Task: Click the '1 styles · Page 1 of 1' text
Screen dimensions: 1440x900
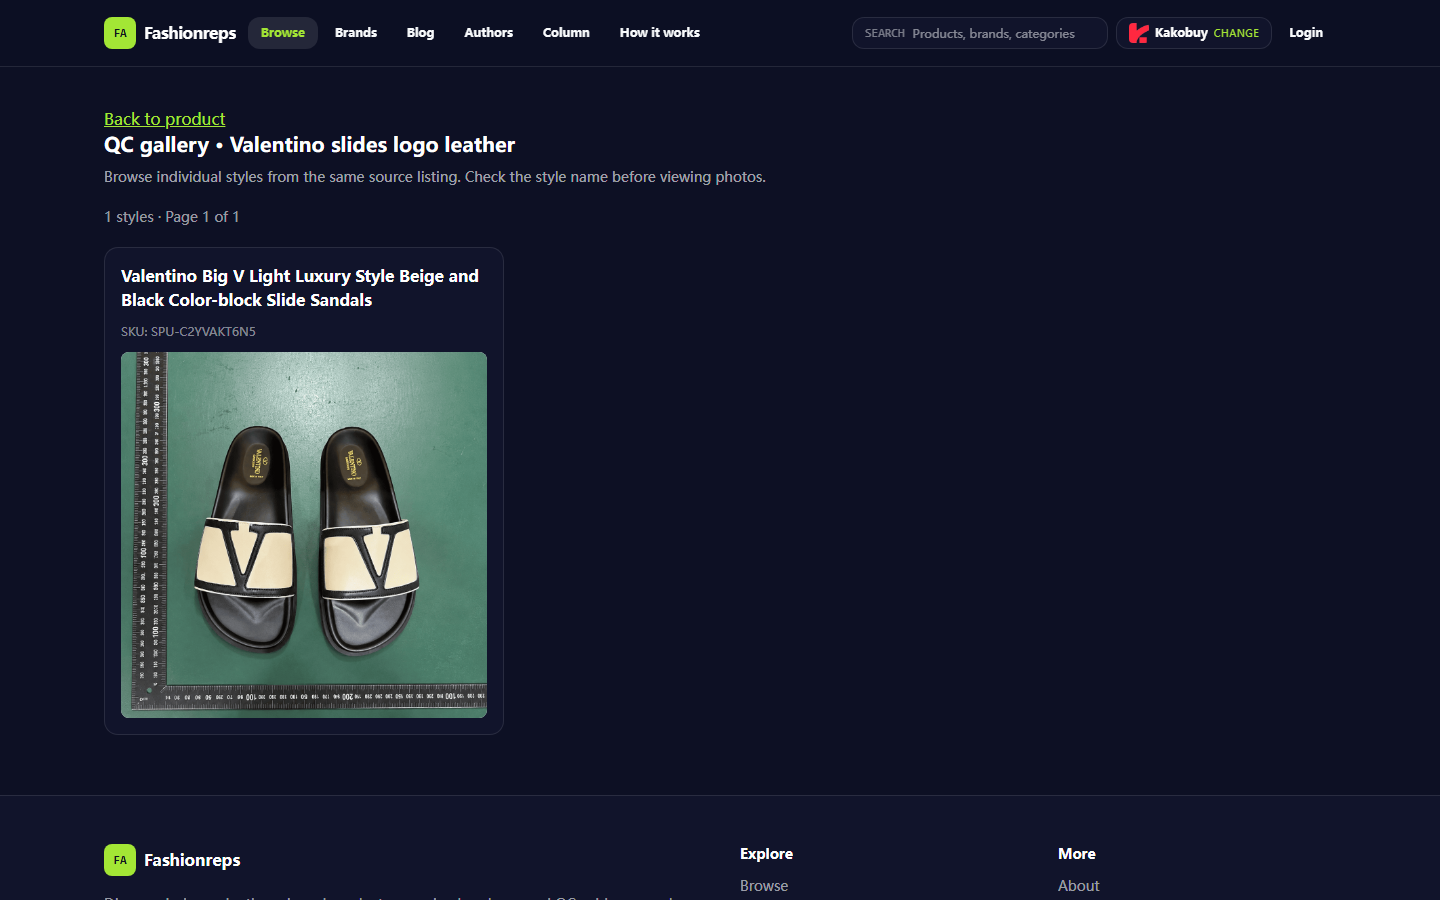Action: [172, 217]
